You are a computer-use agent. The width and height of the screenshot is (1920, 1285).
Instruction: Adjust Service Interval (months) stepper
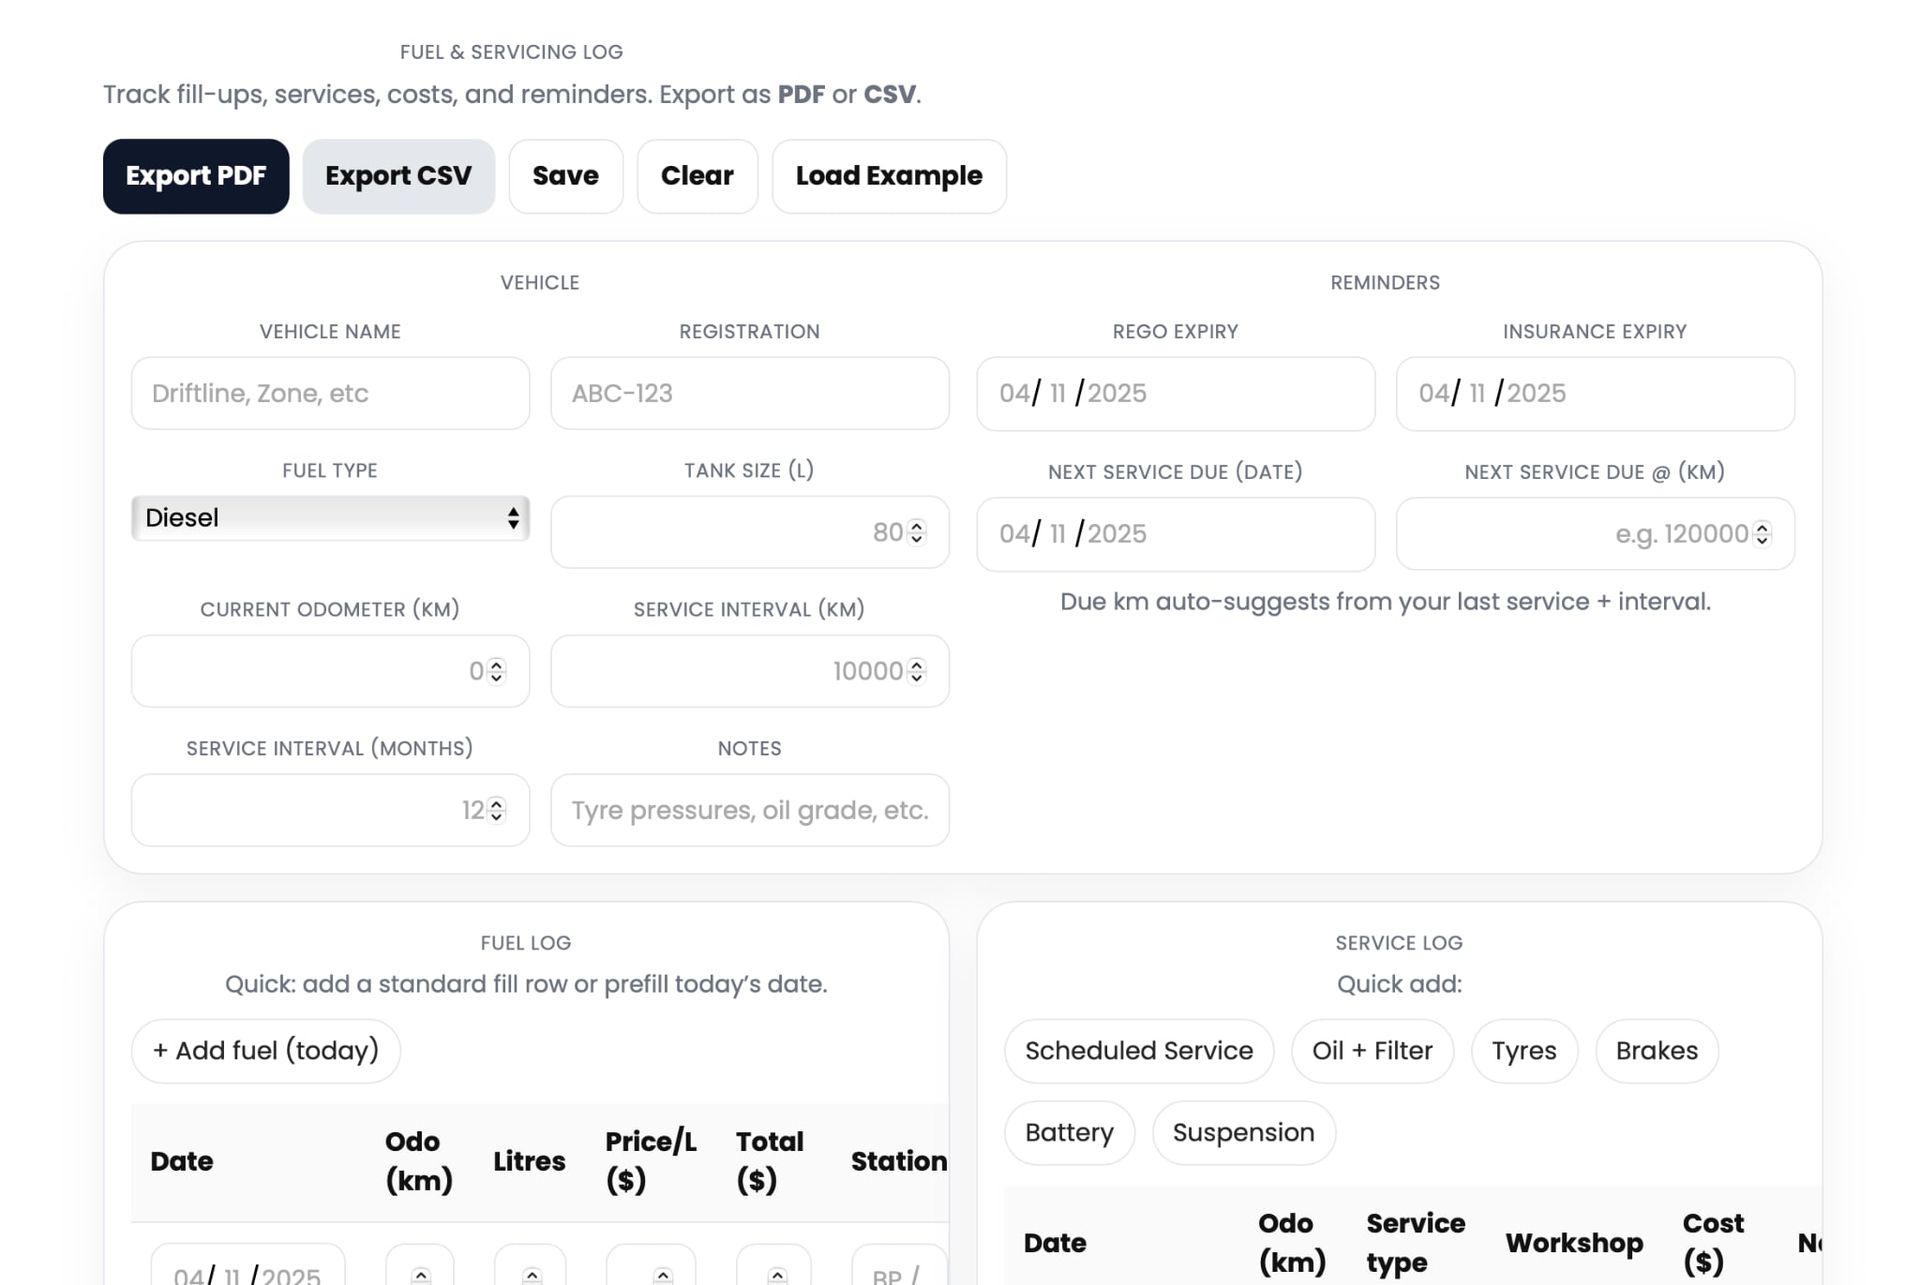pos(496,810)
